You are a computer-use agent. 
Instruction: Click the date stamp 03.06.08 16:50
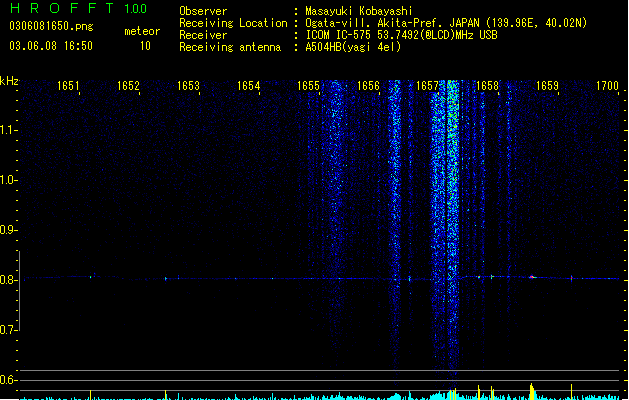click(x=51, y=46)
